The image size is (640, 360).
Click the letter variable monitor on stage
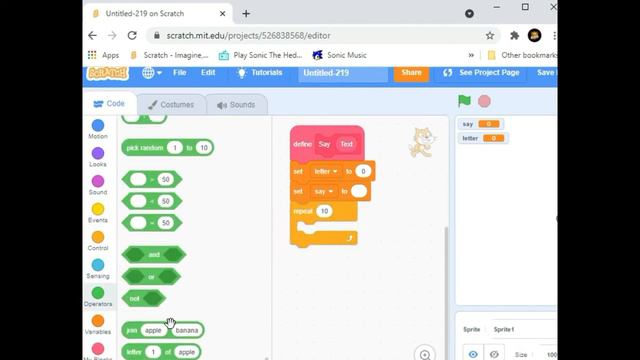[483, 138]
